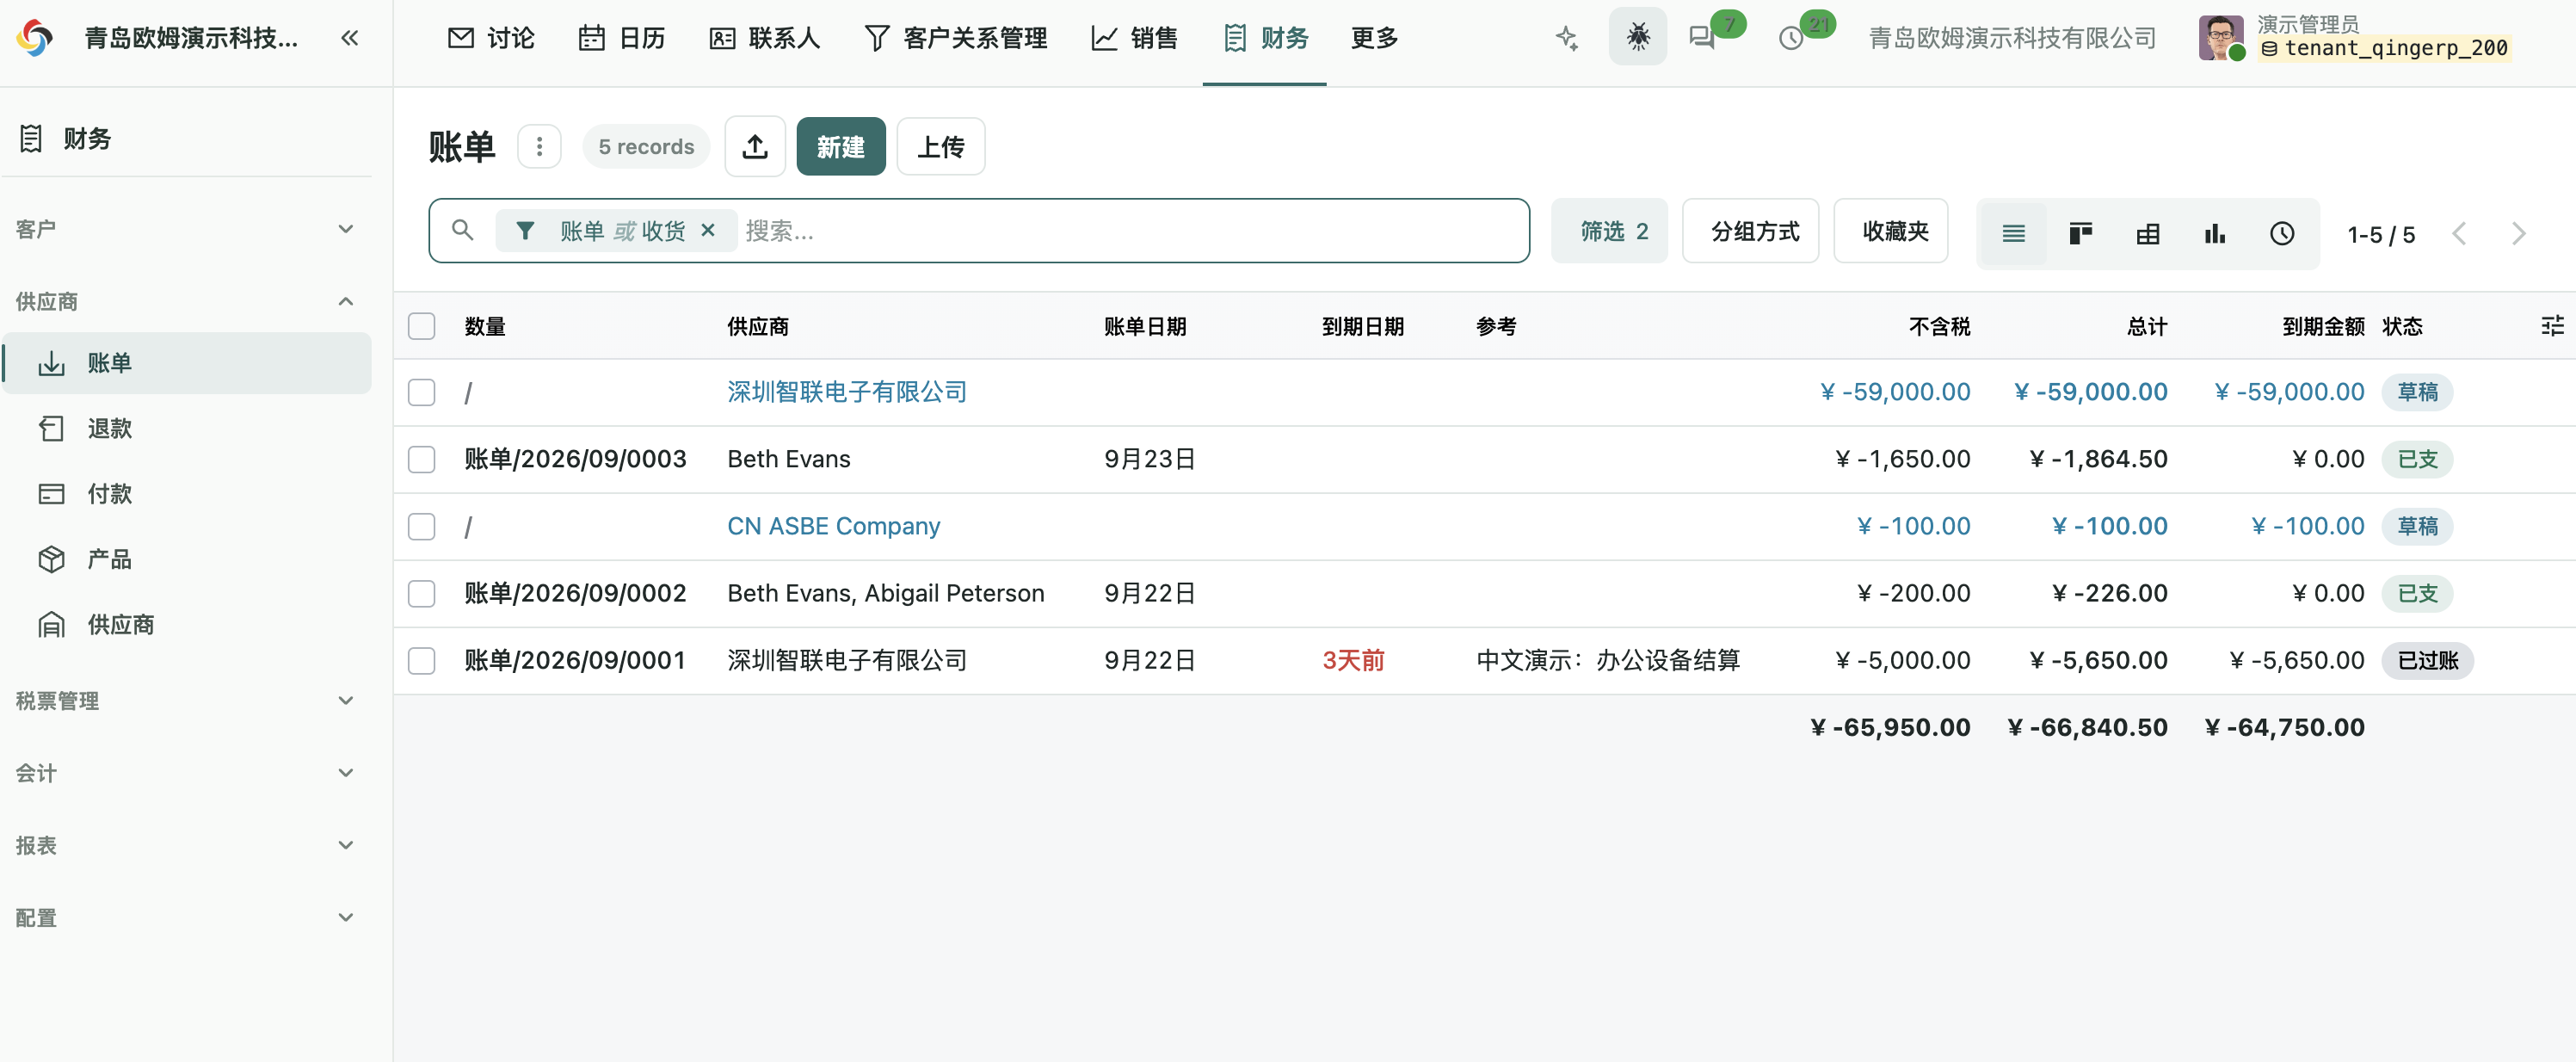Collapse the 供应商 sidebar section
This screenshot has width=2576, height=1062.
tap(186, 301)
